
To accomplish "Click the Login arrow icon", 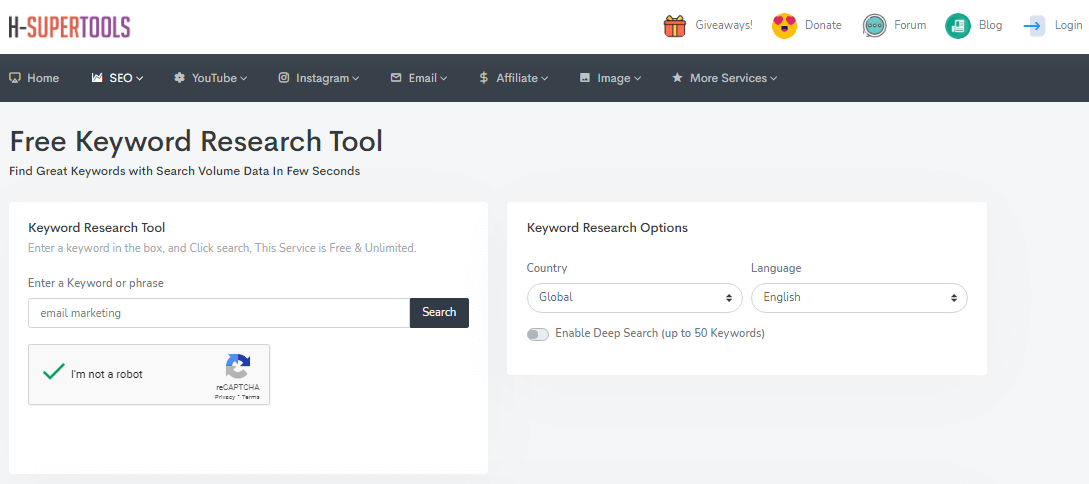I will pos(1034,26).
